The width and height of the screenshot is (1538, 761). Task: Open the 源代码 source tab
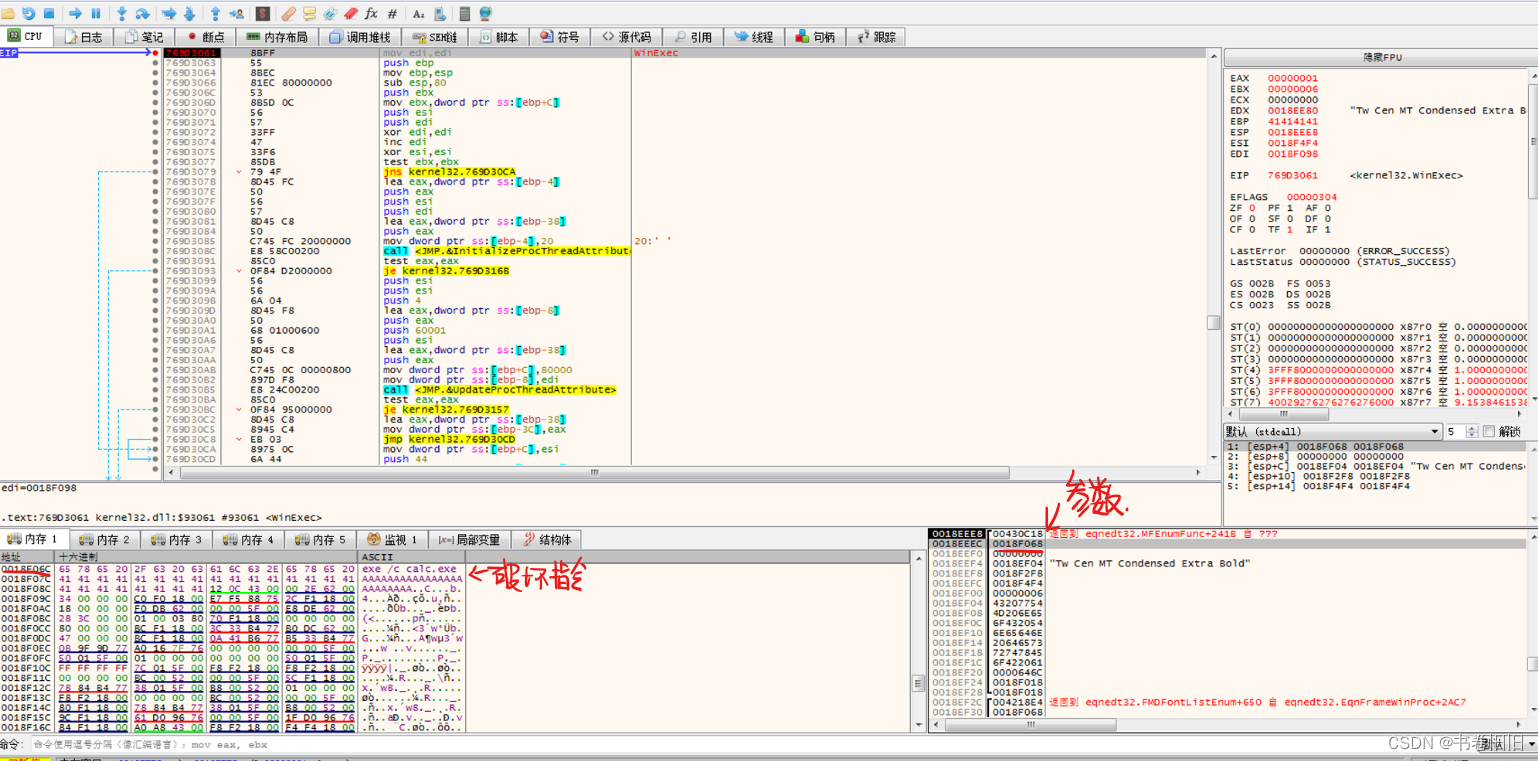pos(626,37)
